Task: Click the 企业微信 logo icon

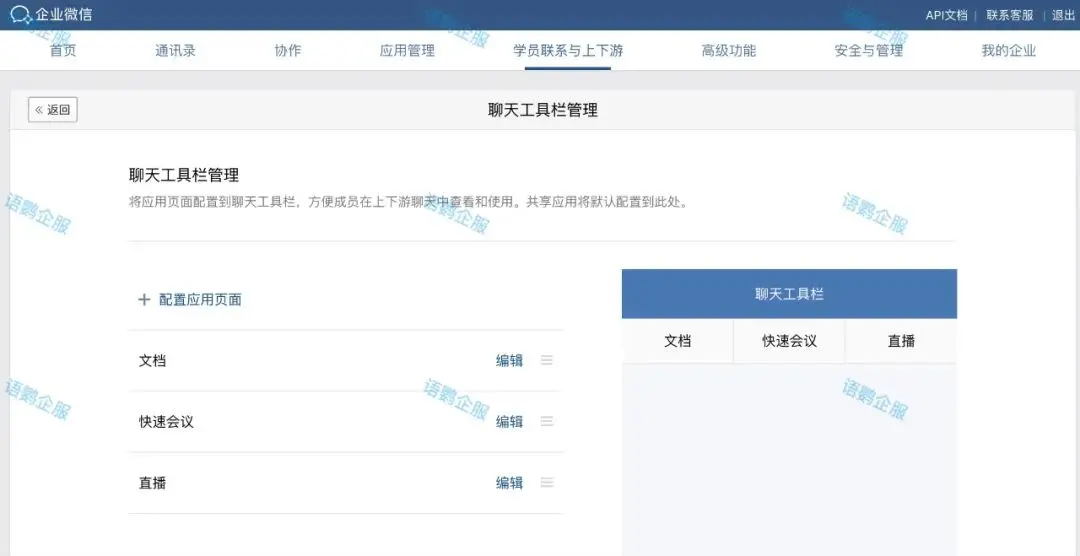Action: [21, 15]
